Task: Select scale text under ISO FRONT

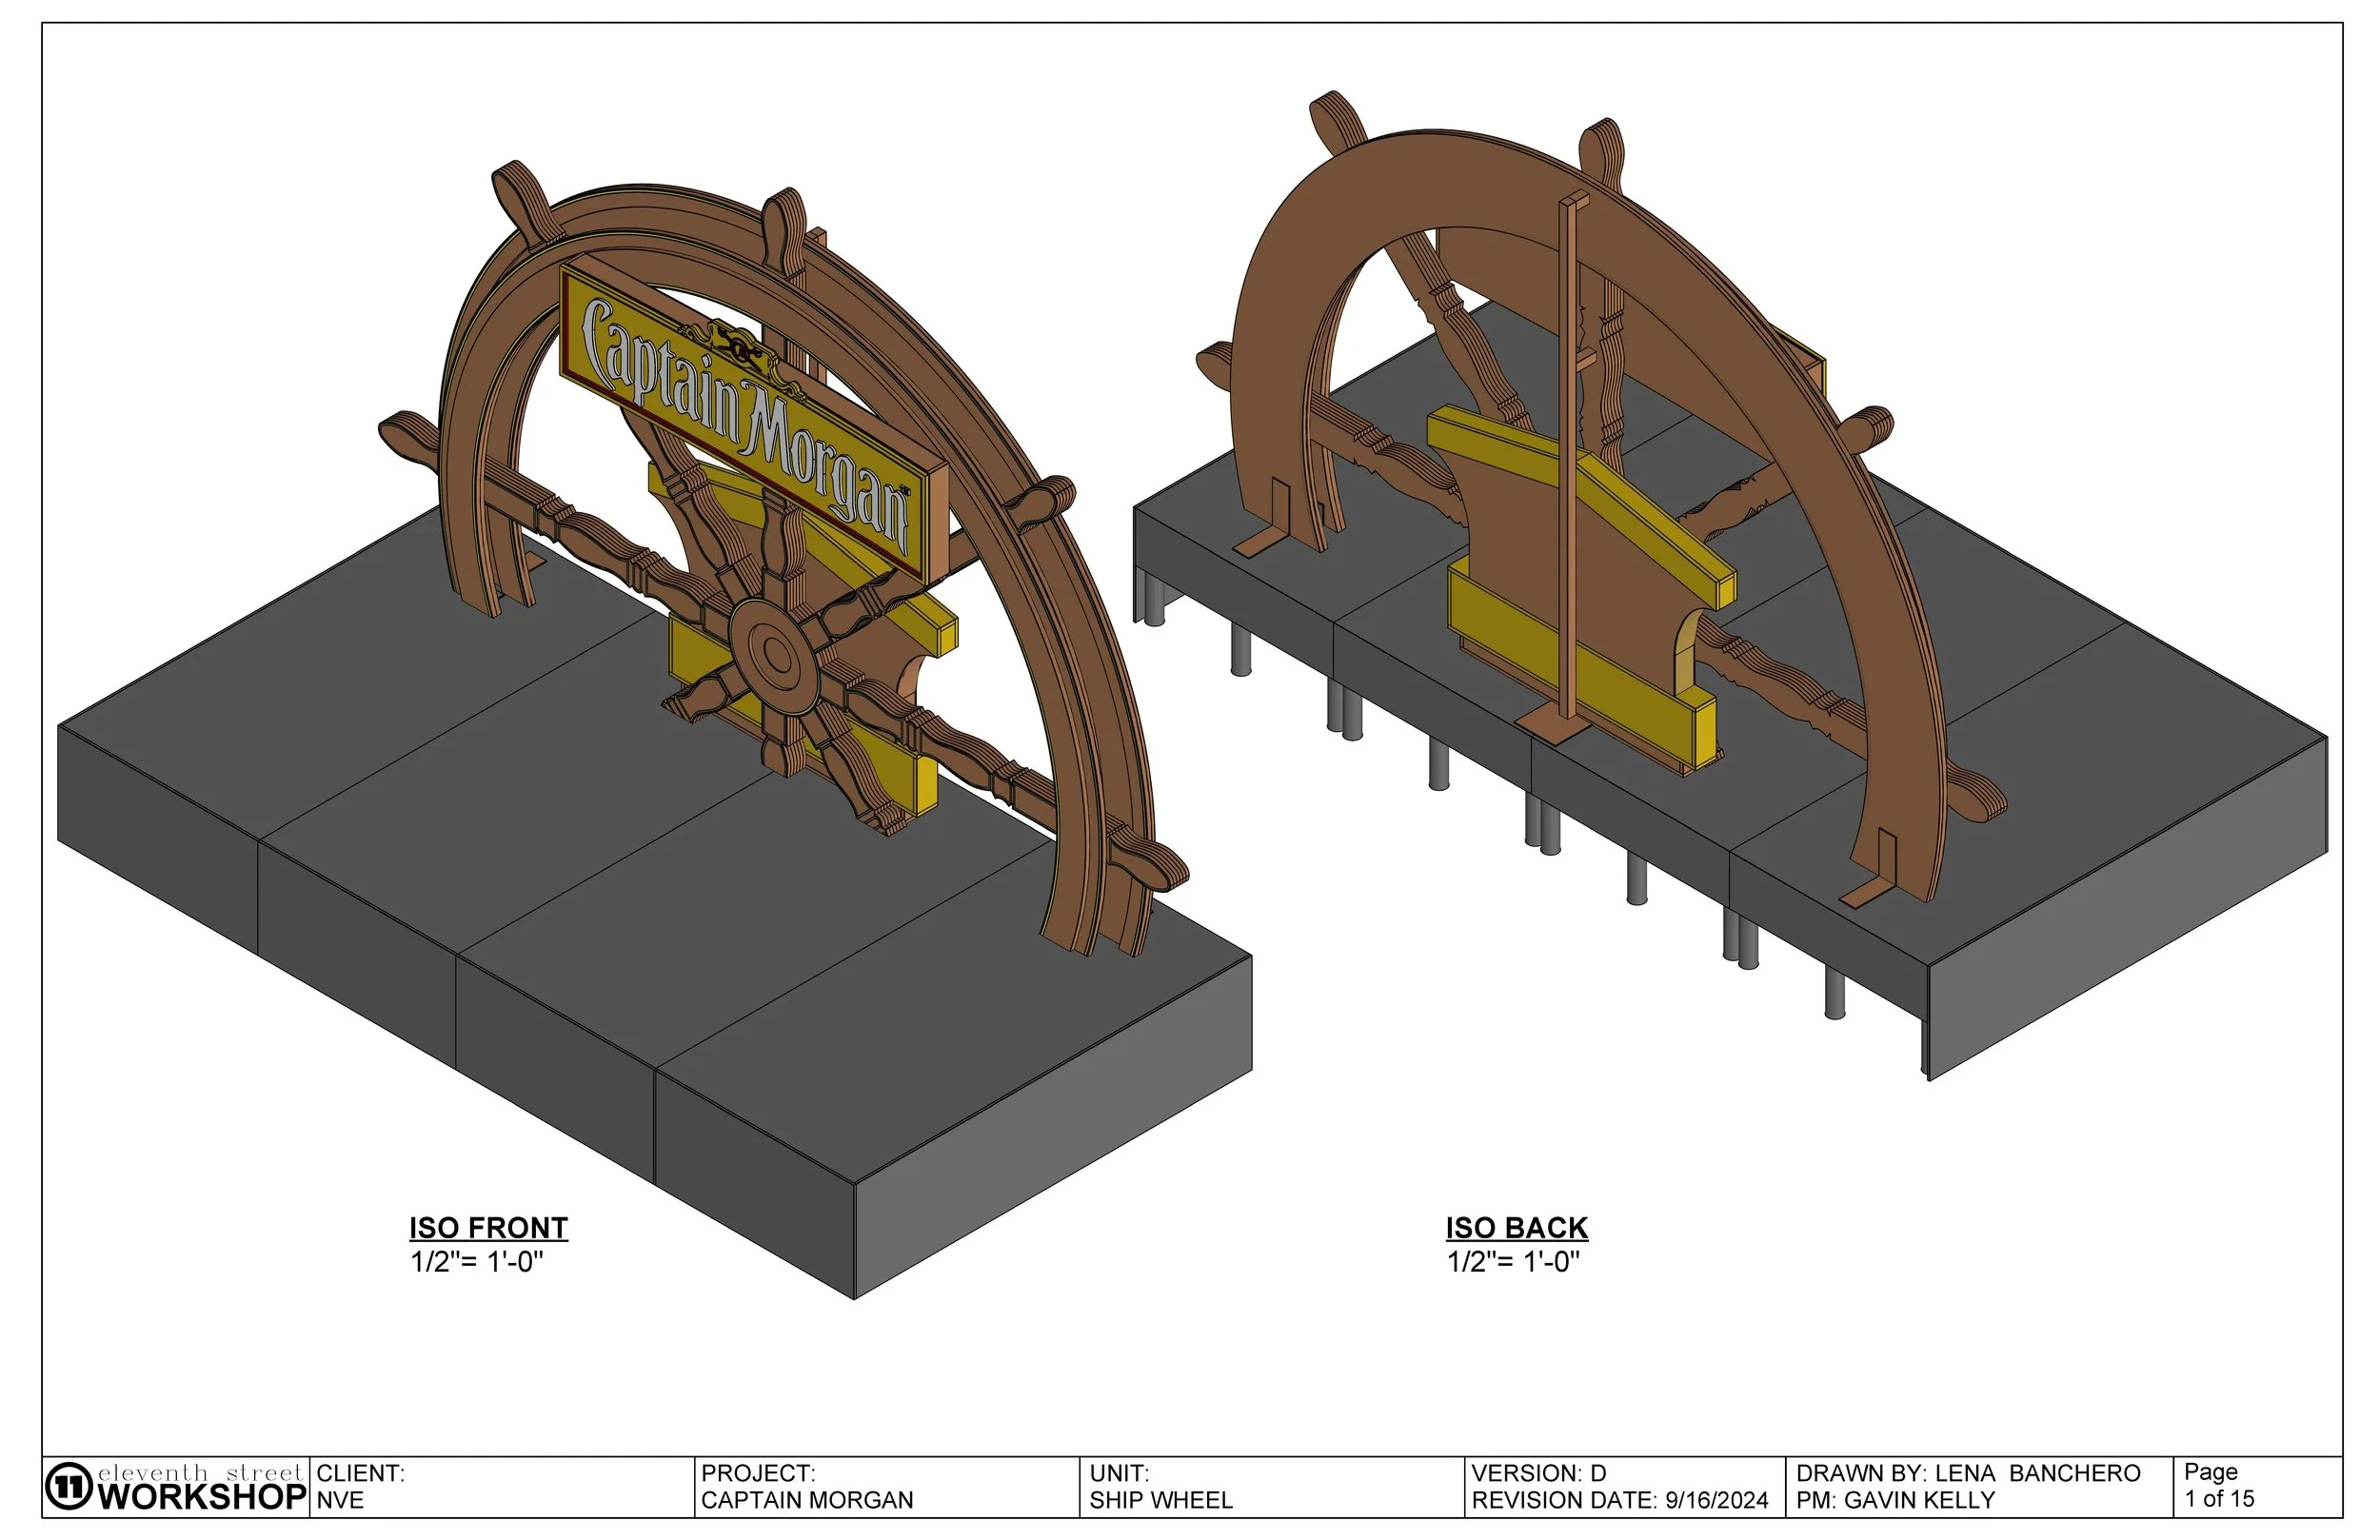Action: [x=477, y=1262]
